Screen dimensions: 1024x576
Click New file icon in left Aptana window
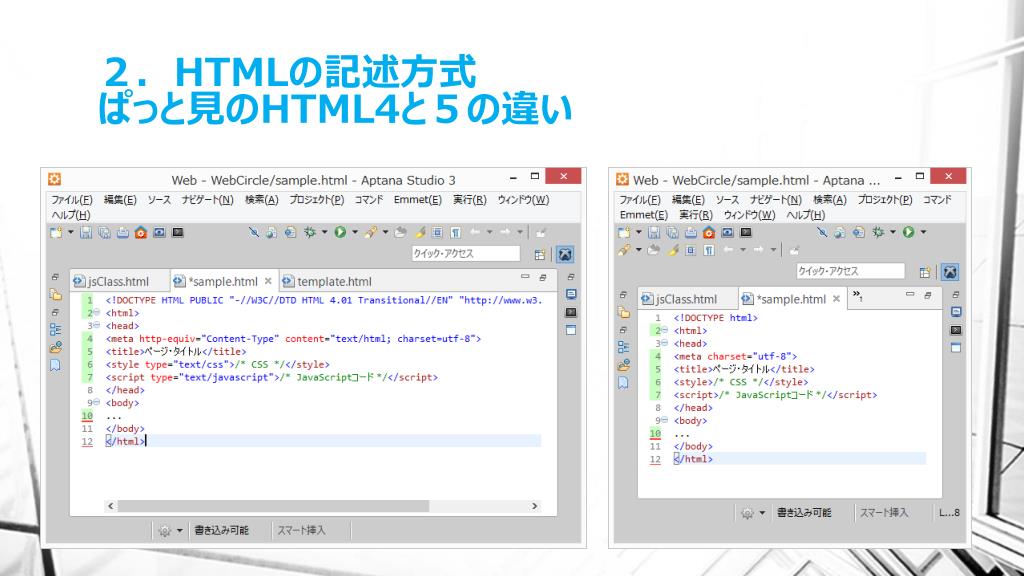[x=56, y=232]
